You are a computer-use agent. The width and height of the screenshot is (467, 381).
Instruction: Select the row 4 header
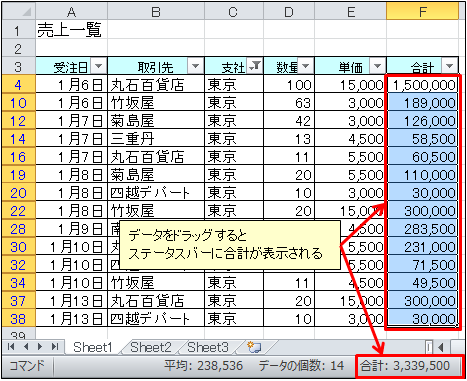18,84
